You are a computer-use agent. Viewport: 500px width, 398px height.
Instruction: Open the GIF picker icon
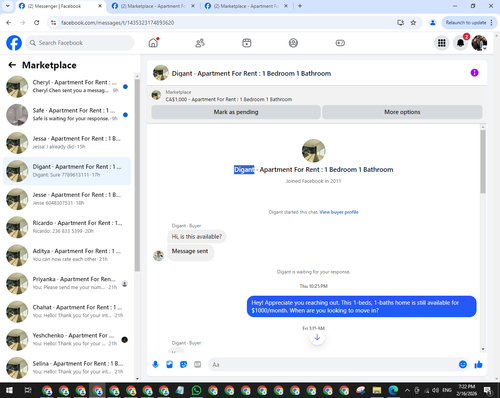click(x=198, y=364)
